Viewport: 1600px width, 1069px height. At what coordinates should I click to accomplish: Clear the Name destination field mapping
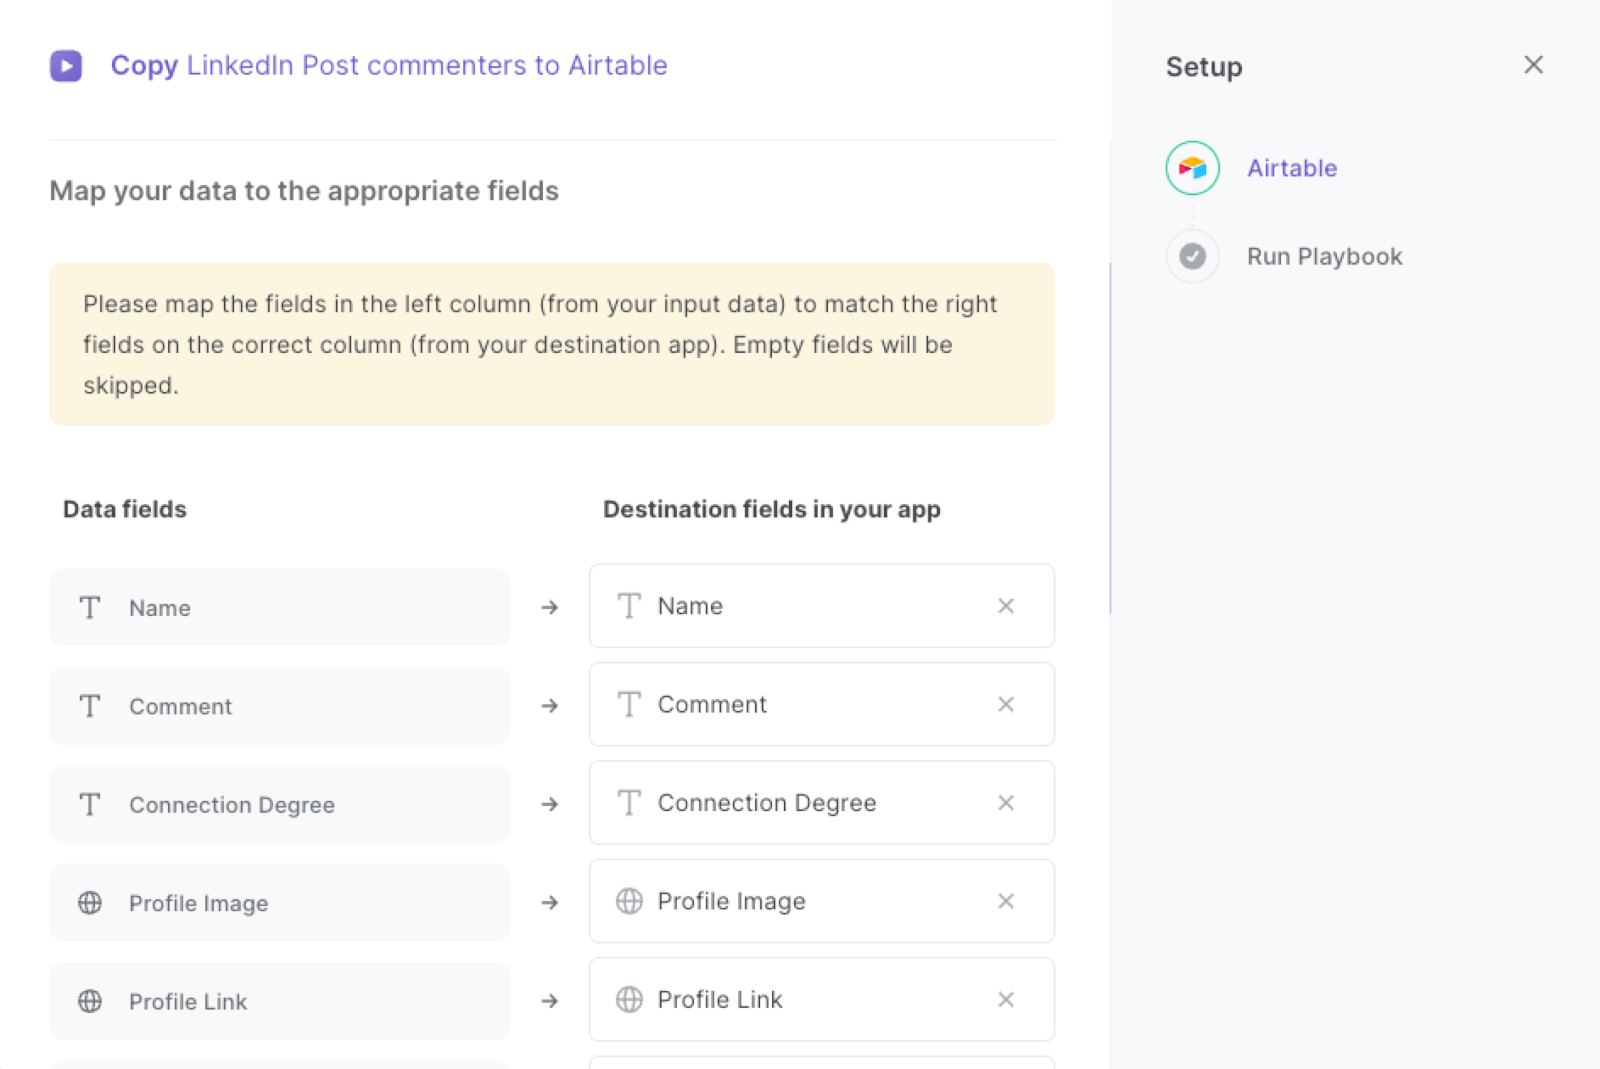point(1006,606)
